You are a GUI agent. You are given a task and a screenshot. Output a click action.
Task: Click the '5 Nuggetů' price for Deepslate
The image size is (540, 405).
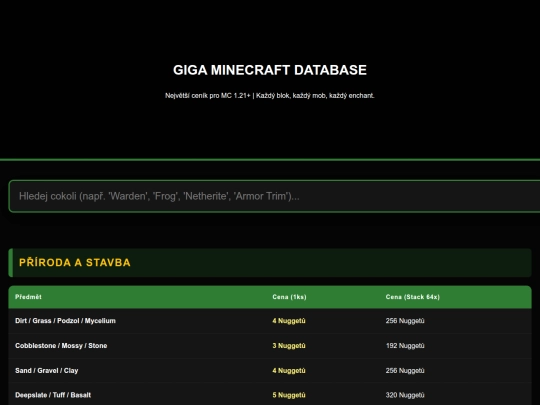click(x=289, y=395)
